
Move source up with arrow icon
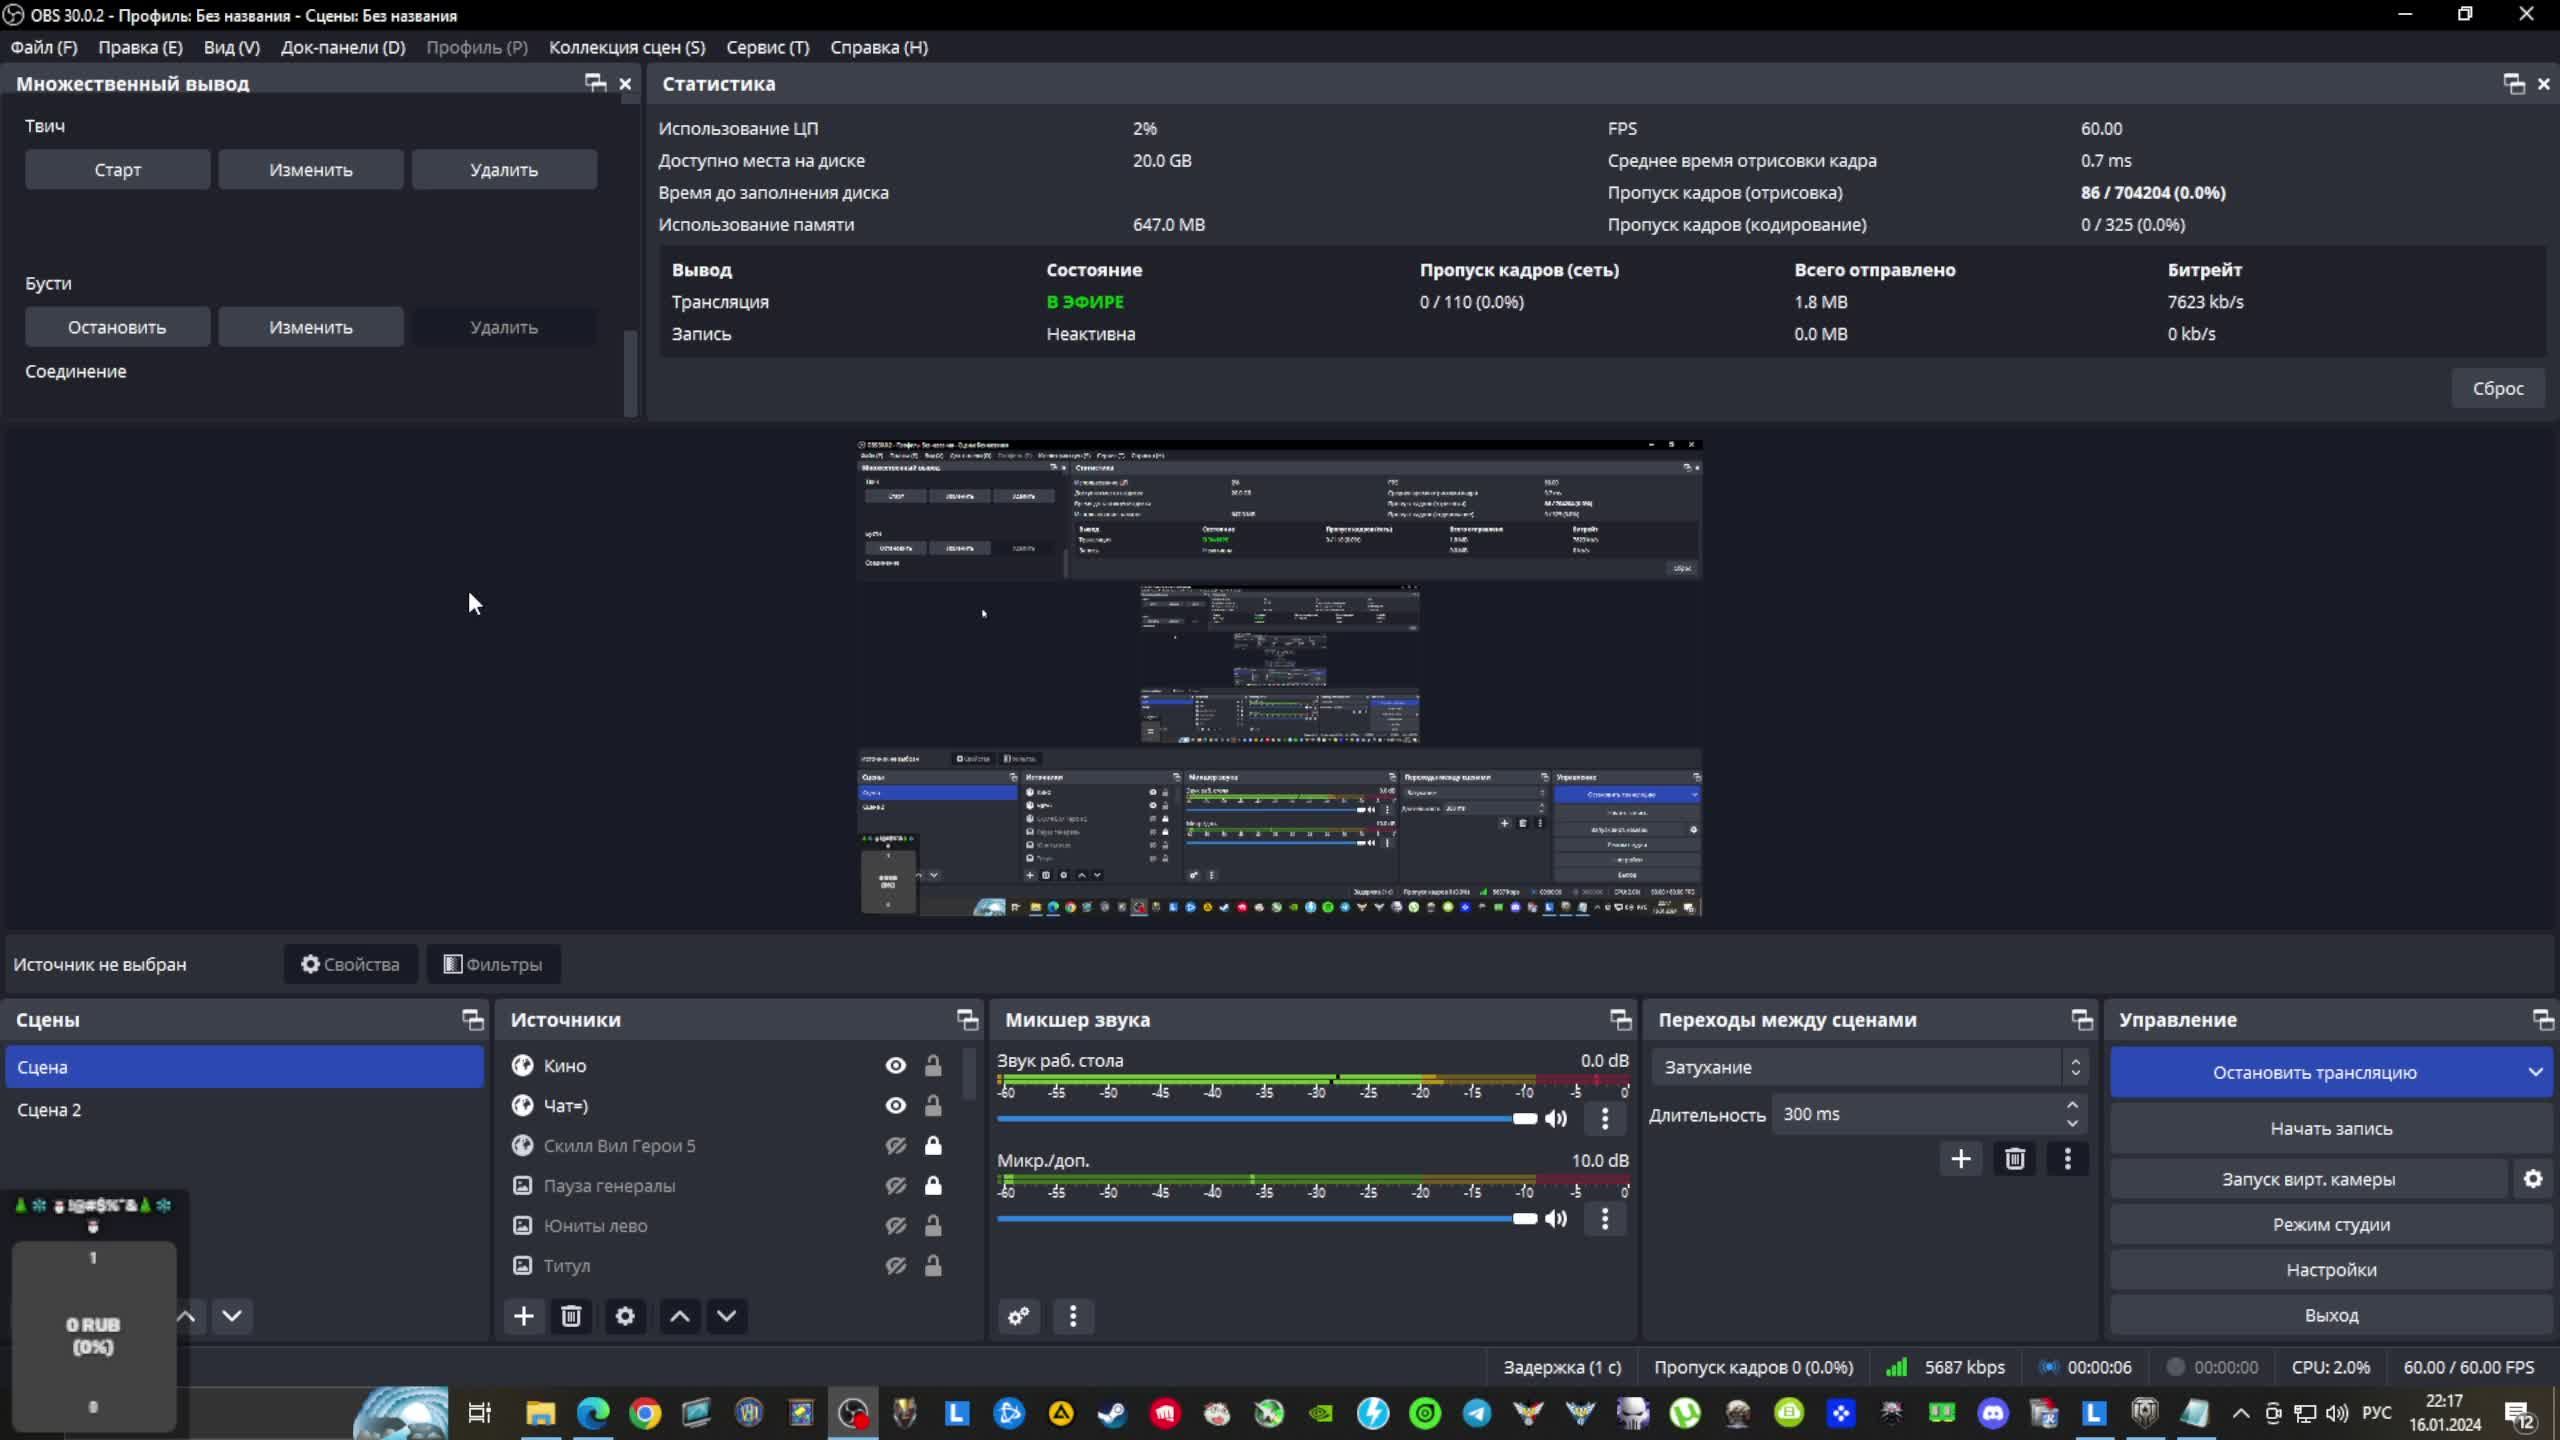[x=679, y=1316]
